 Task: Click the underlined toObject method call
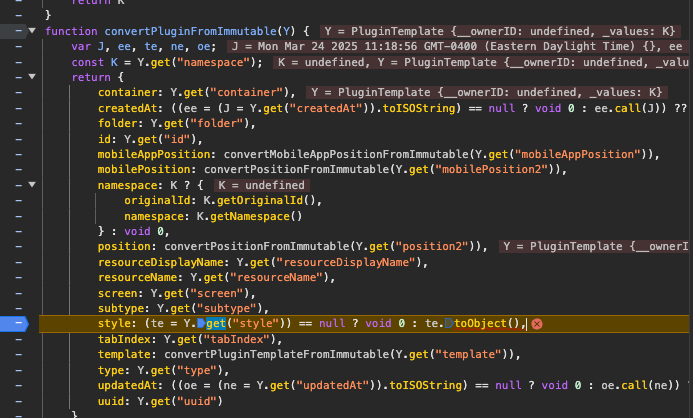(480, 323)
